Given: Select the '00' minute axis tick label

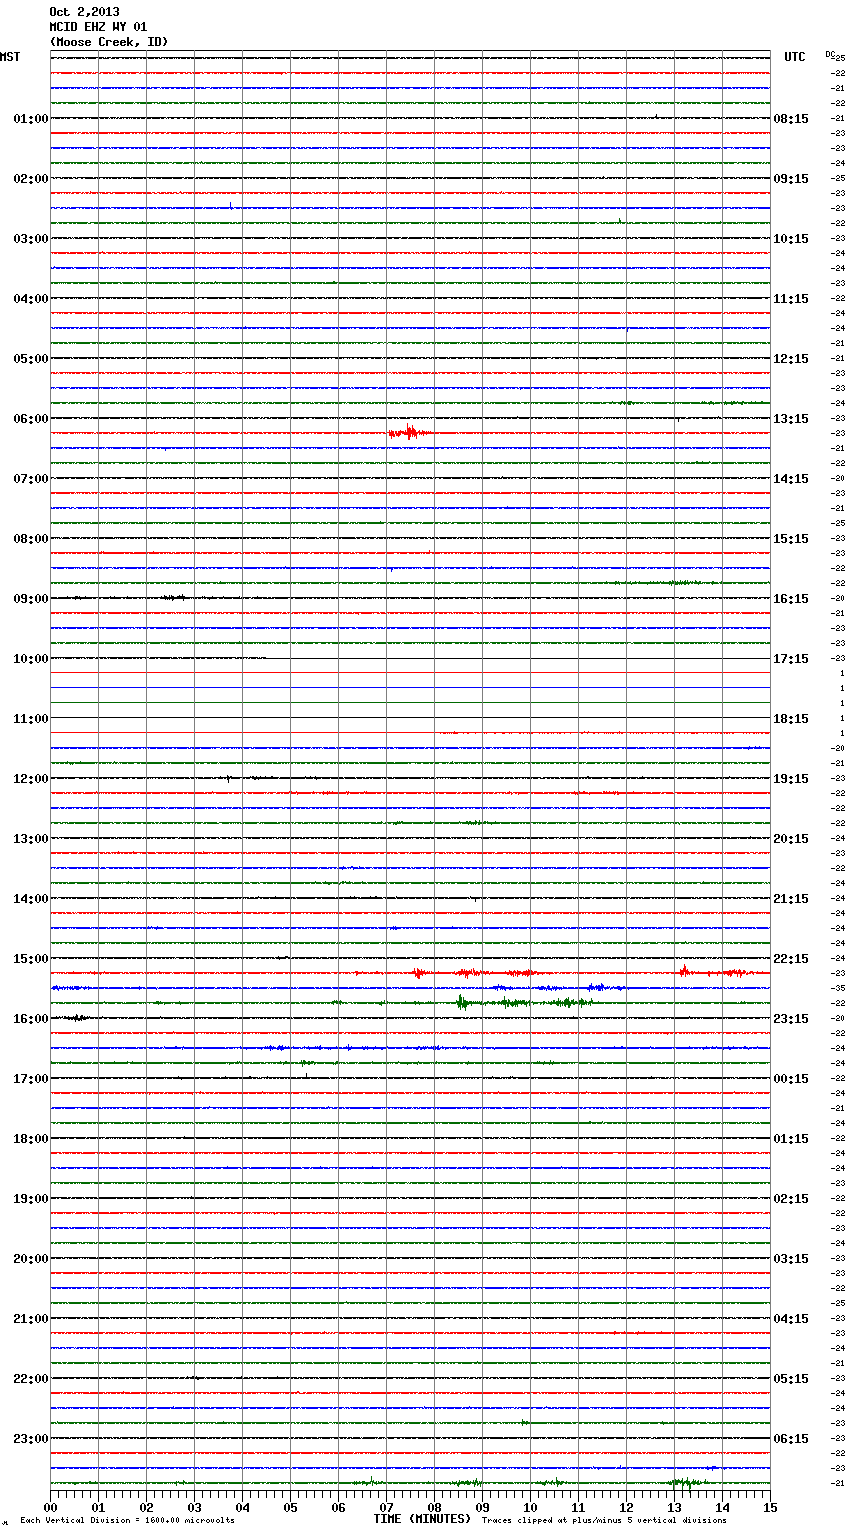Looking at the screenshot, I should [50, 1507].
